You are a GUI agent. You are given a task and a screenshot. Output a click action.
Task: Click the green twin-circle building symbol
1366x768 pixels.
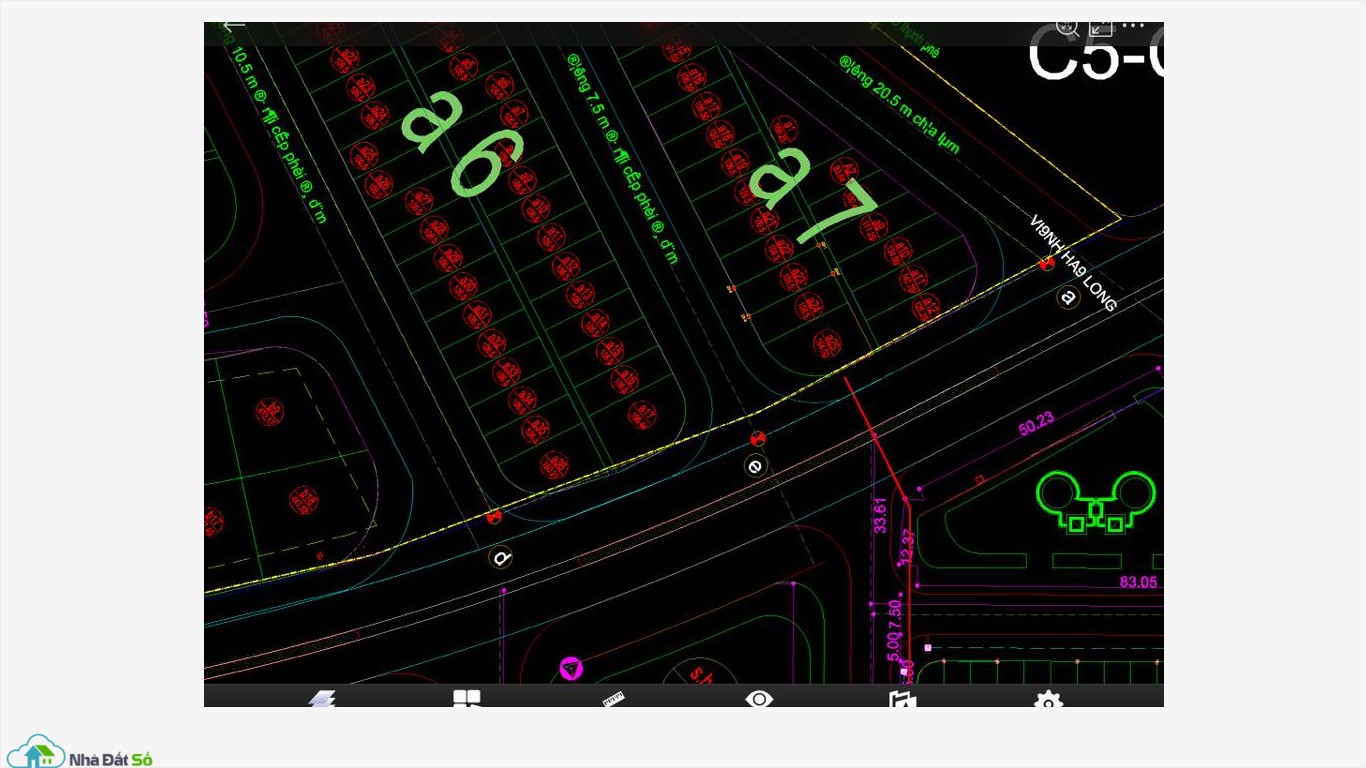pyautogui.click(x=1095, y=501)
